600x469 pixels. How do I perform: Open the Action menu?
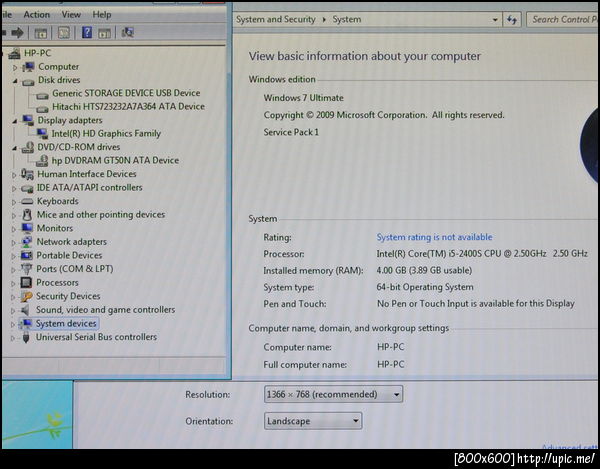pyautogui.click(x=37, y=15)
